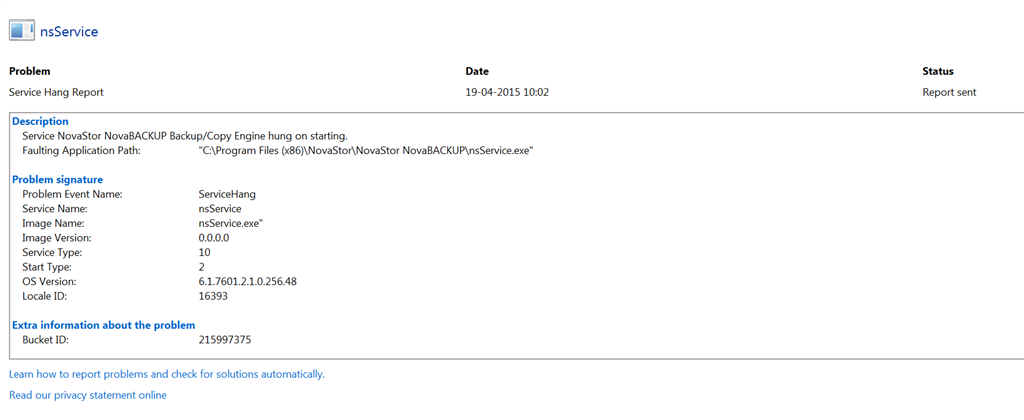
Task: Click the Service Type label
Action: (52, 252)
